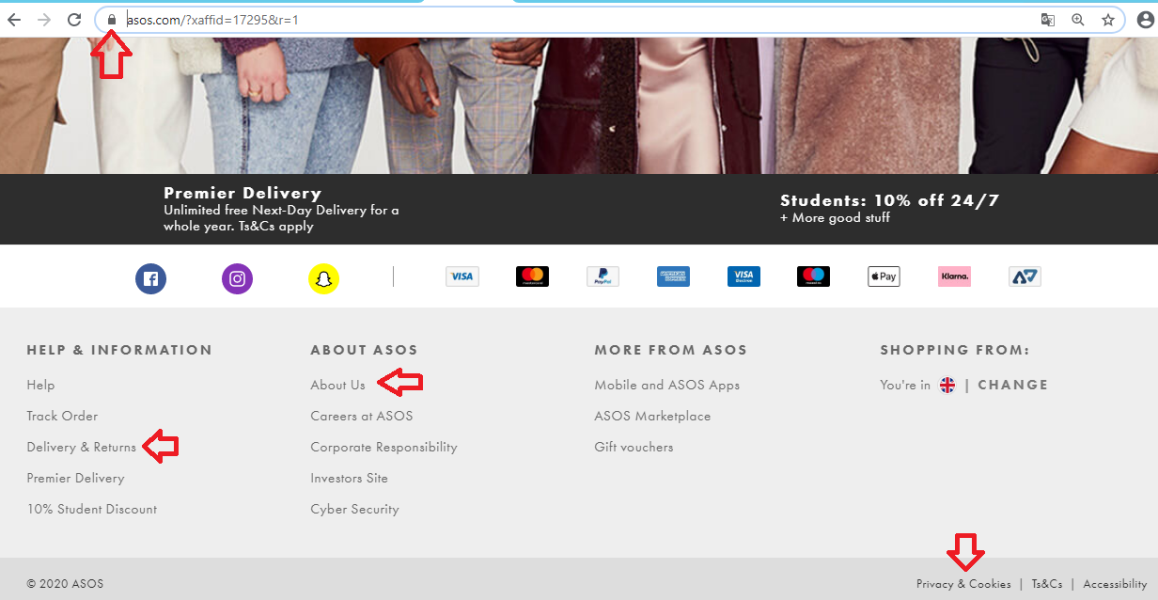
Task: Click the Students 10% off banner
Action: (889, 207)
